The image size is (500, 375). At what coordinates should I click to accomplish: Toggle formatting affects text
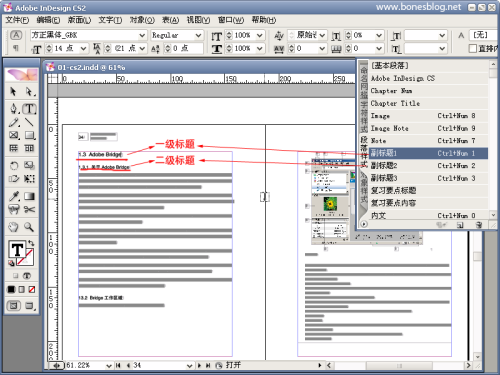pyautogui.click(x=27, y=276)
